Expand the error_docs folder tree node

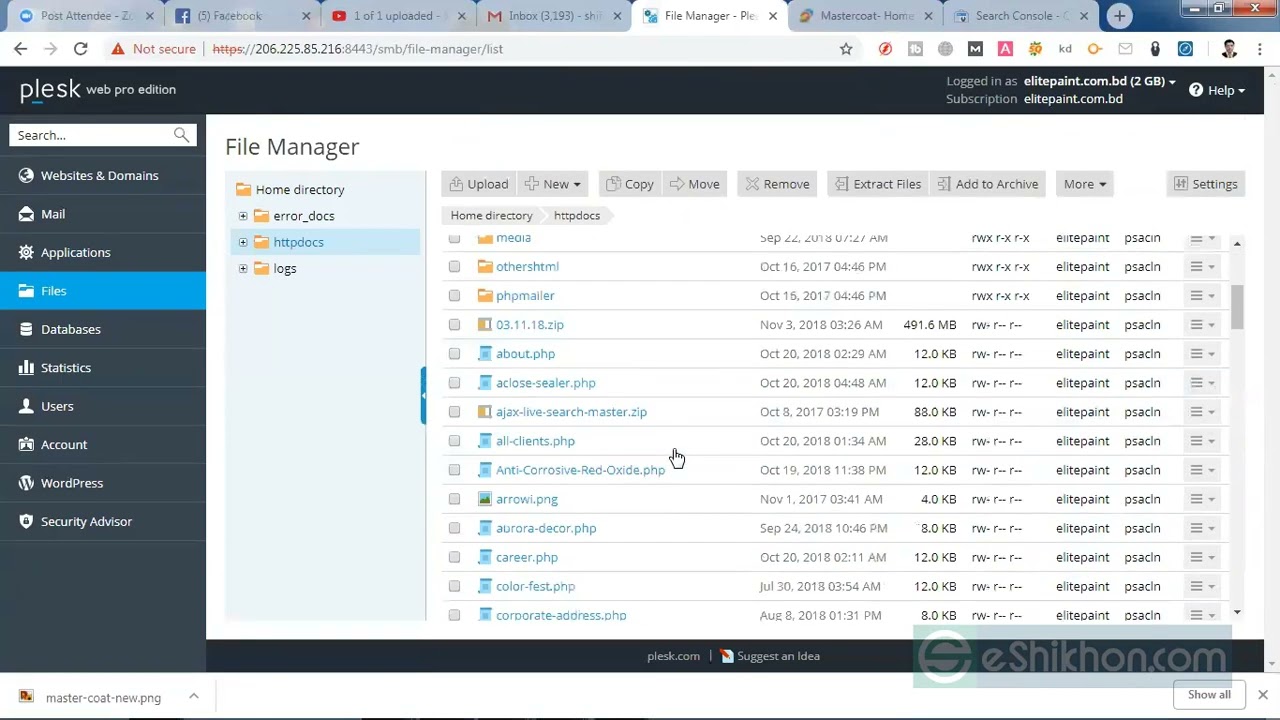click(243, 216)
